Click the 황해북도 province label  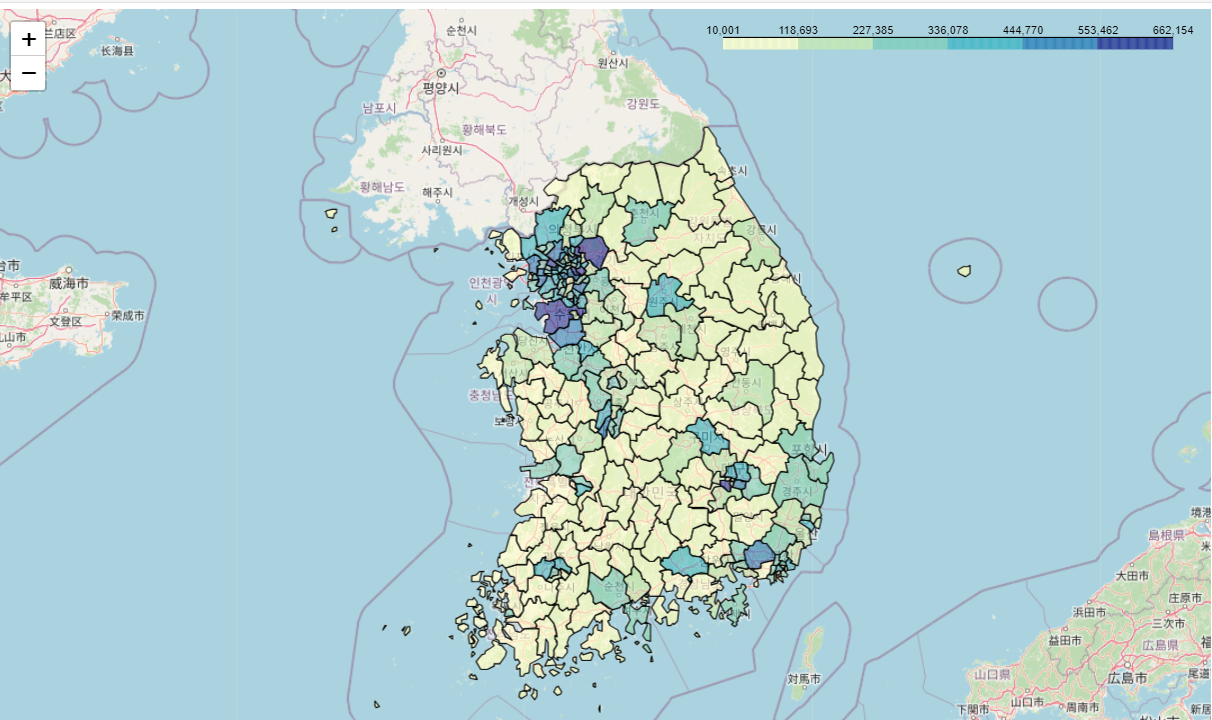pyautogui.click(x=484, y=129)
